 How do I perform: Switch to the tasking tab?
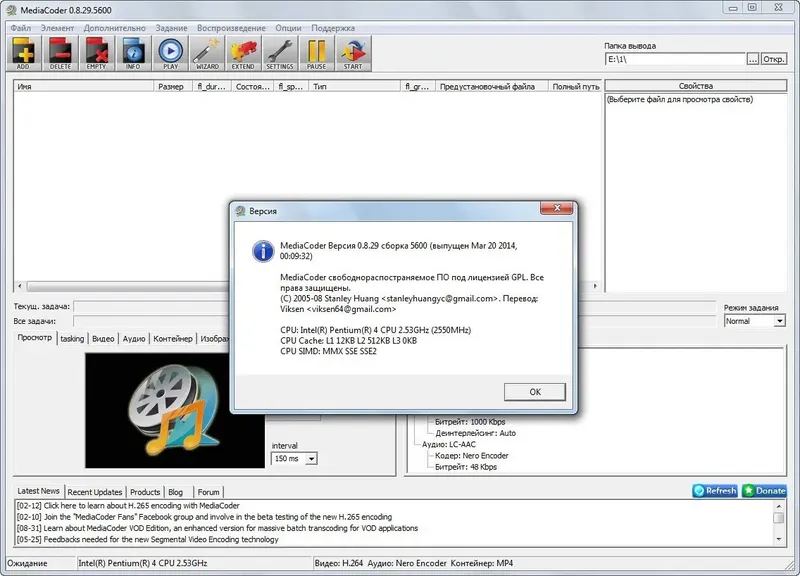[72, 338]
